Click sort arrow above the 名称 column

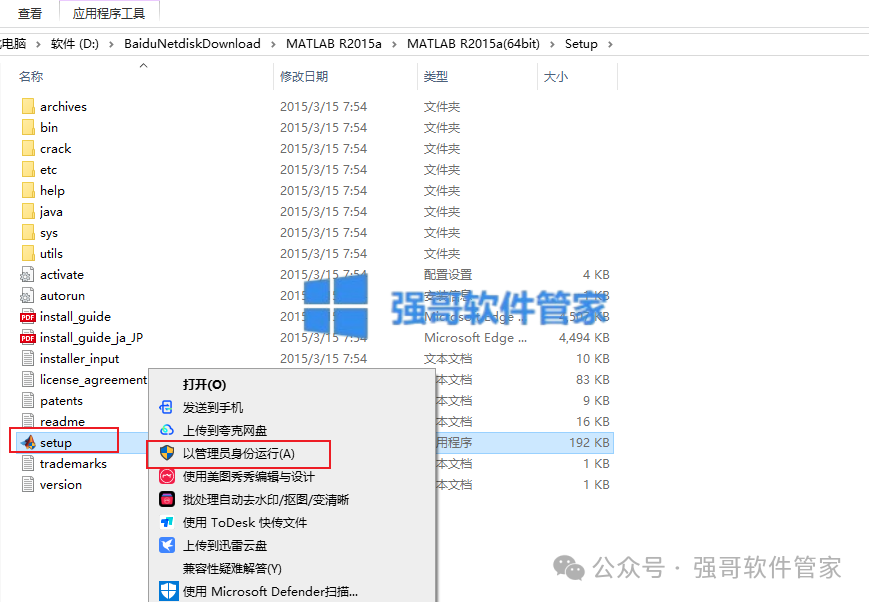(x=144, y=65)
